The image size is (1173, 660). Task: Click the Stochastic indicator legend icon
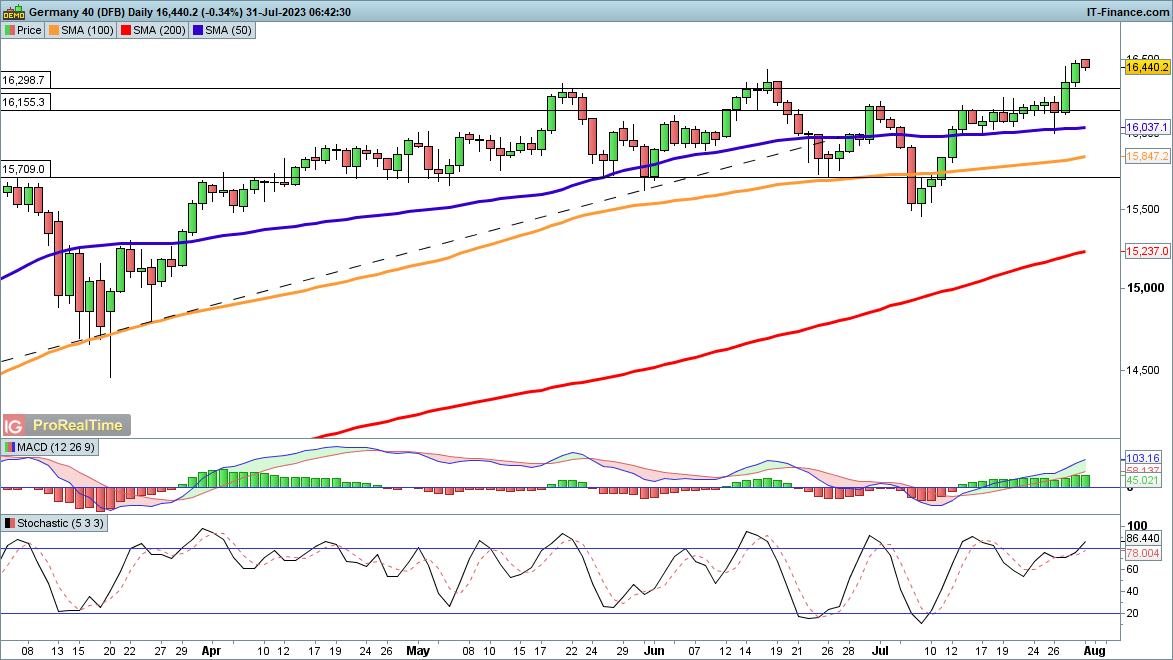click(x=10, y=524)
